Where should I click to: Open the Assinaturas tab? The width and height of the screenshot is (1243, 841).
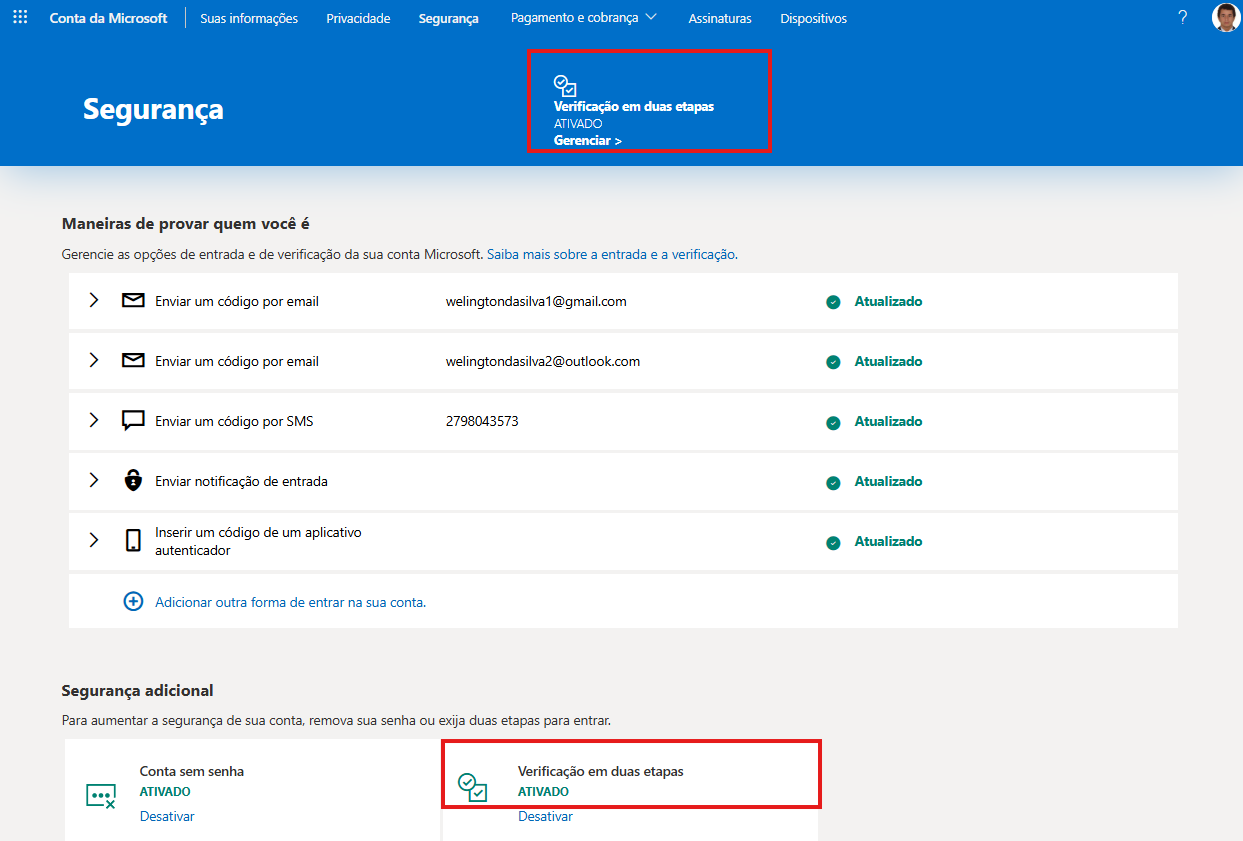click(x=720, y=18)
